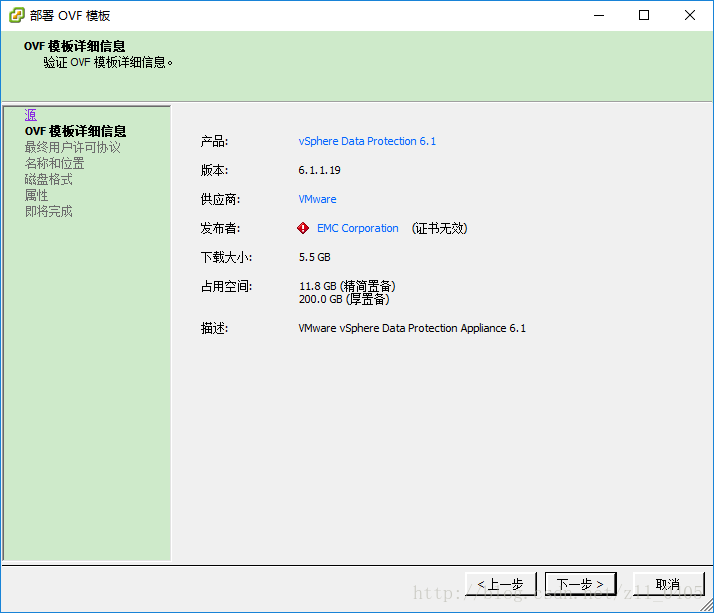Select 磁盘格式 step in sidebar
The width and height of the screenshot is (714, 613).
pos(48,179)
